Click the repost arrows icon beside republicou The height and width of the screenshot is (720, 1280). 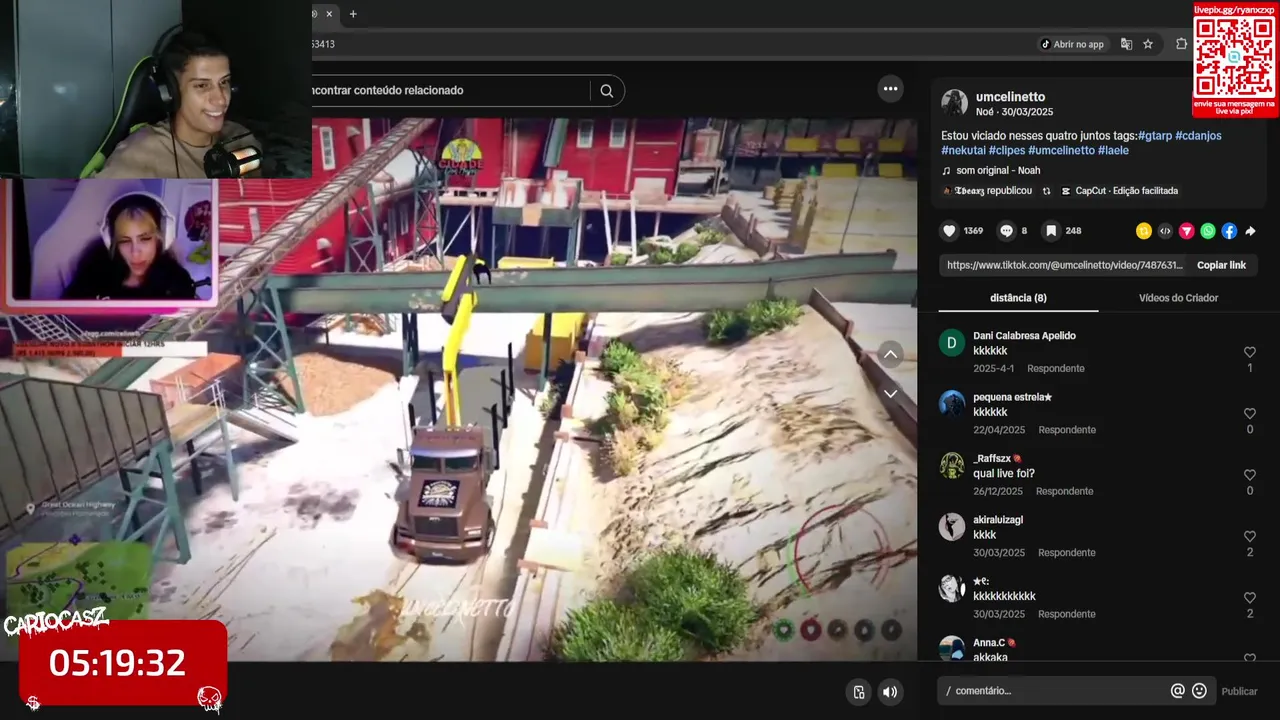1046,191
